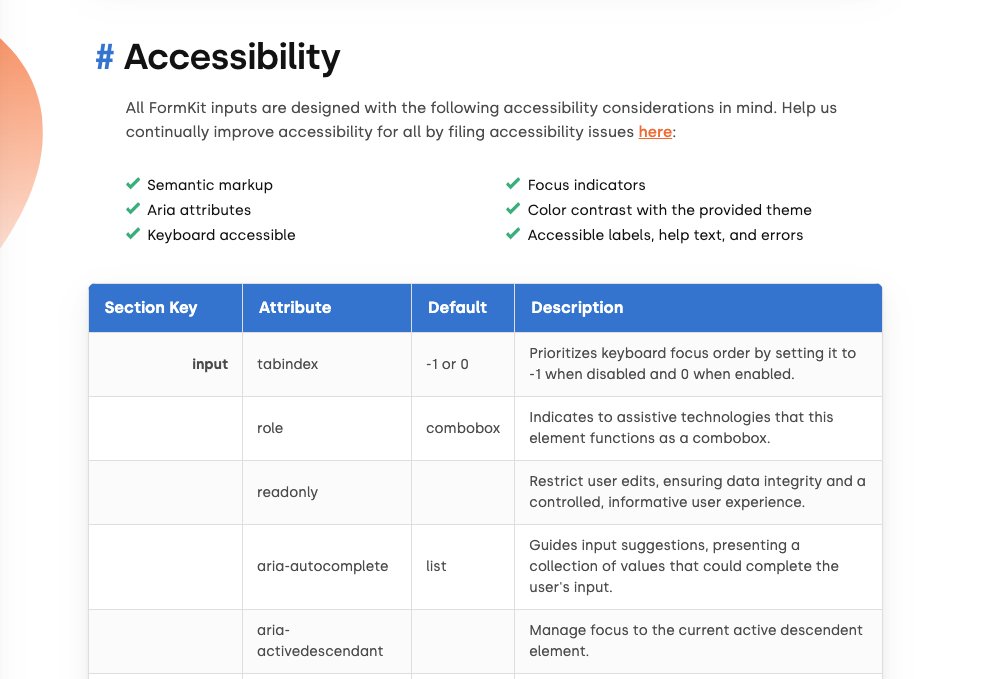Screen dimensions: 985x679
Task: Click the checkmark icon next to Focus indicators
Action: (x=513, y=183)
